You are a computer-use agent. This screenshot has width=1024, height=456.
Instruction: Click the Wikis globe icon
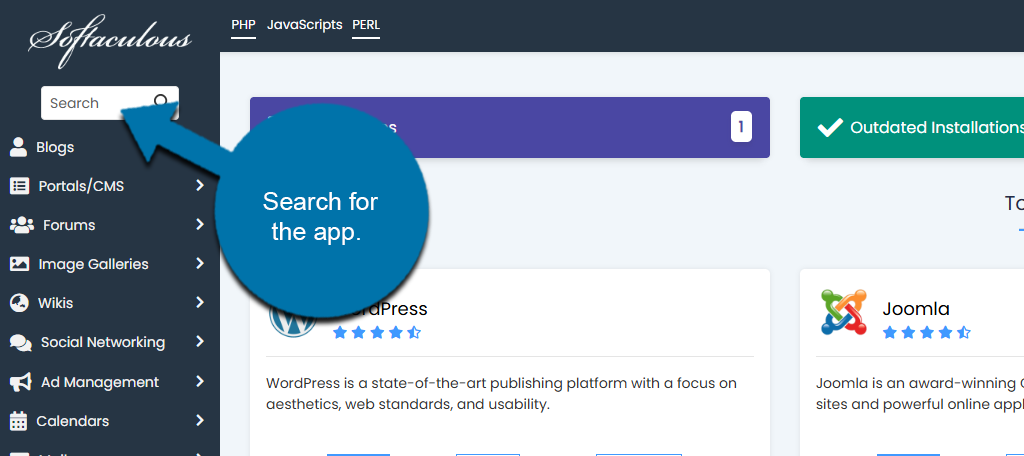tap(18, 303)
